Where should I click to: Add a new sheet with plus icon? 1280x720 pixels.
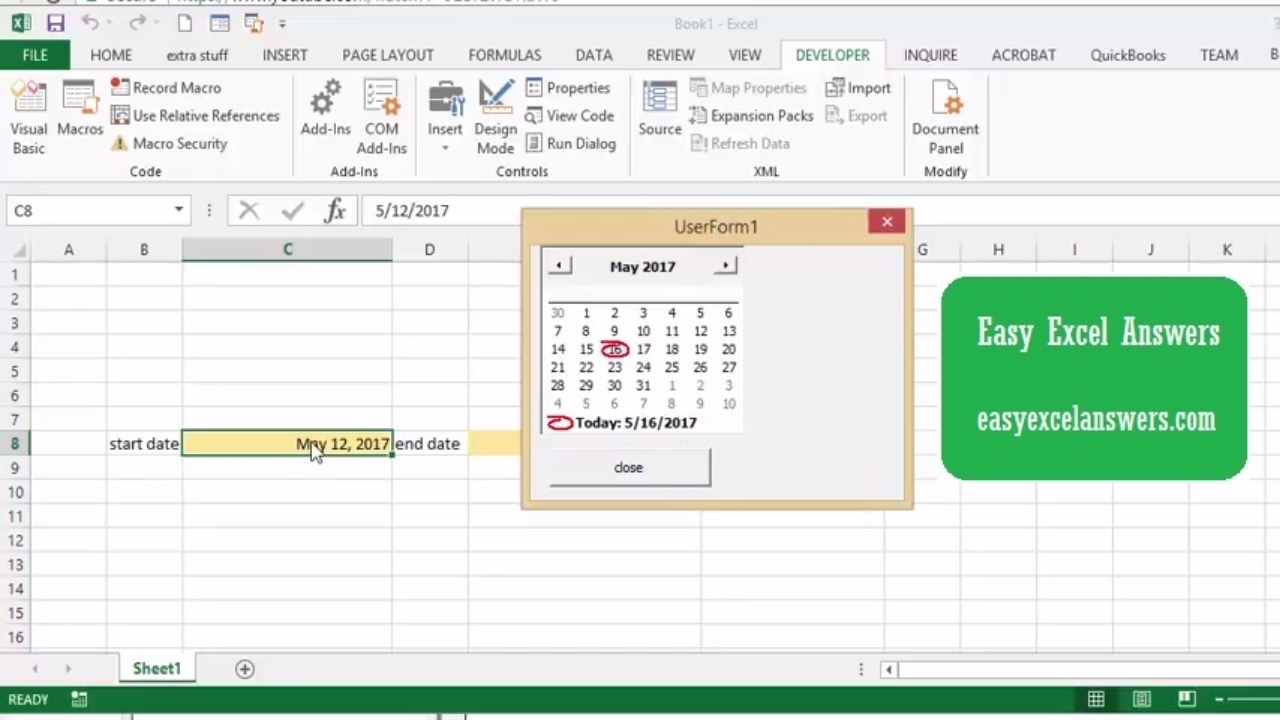245,669
